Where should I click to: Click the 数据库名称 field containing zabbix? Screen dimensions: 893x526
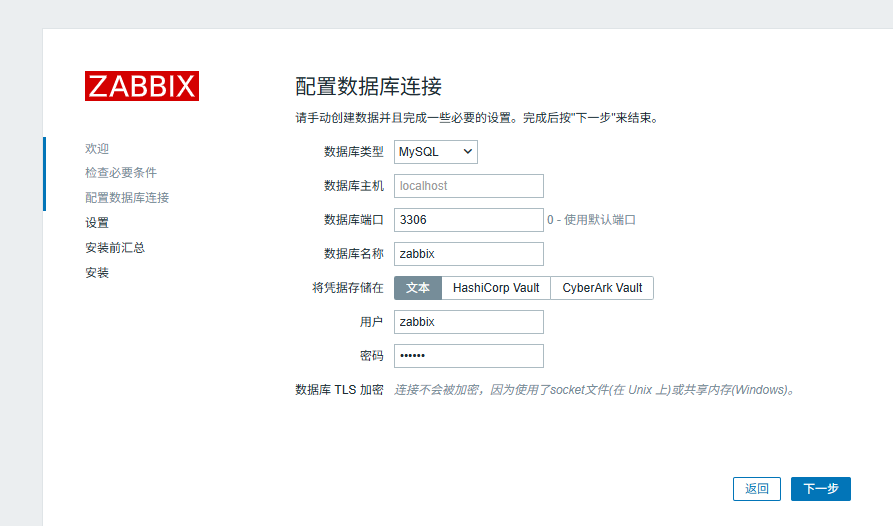click(x=469, y=254)
